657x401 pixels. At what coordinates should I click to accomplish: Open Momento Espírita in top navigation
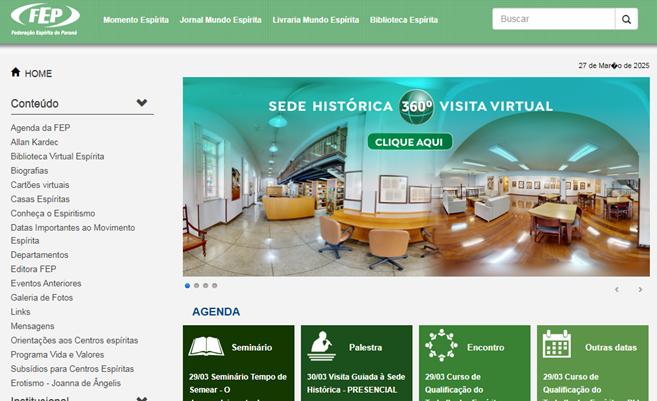coord(136,20)
